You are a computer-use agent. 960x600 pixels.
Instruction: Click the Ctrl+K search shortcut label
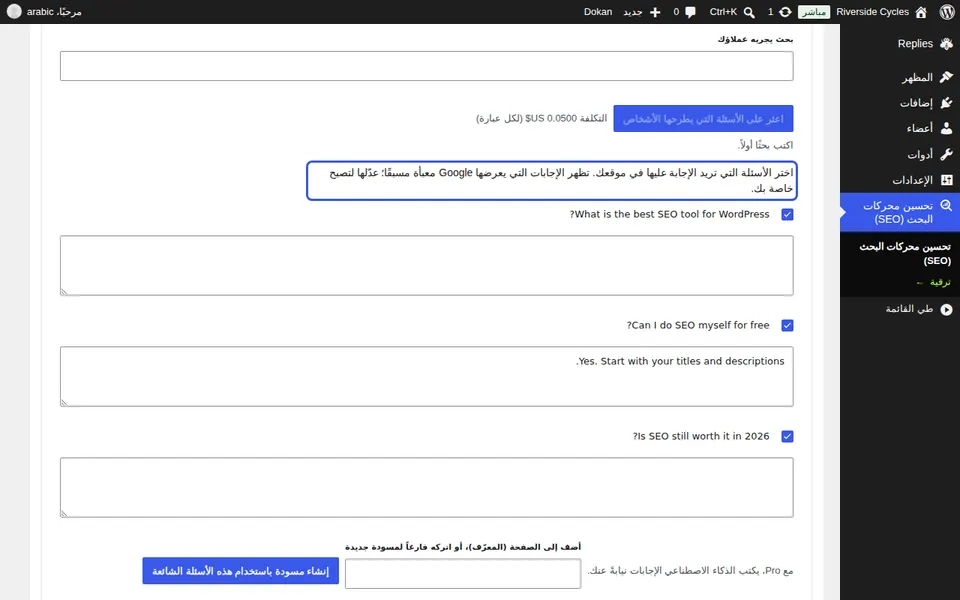coord(723,12)
